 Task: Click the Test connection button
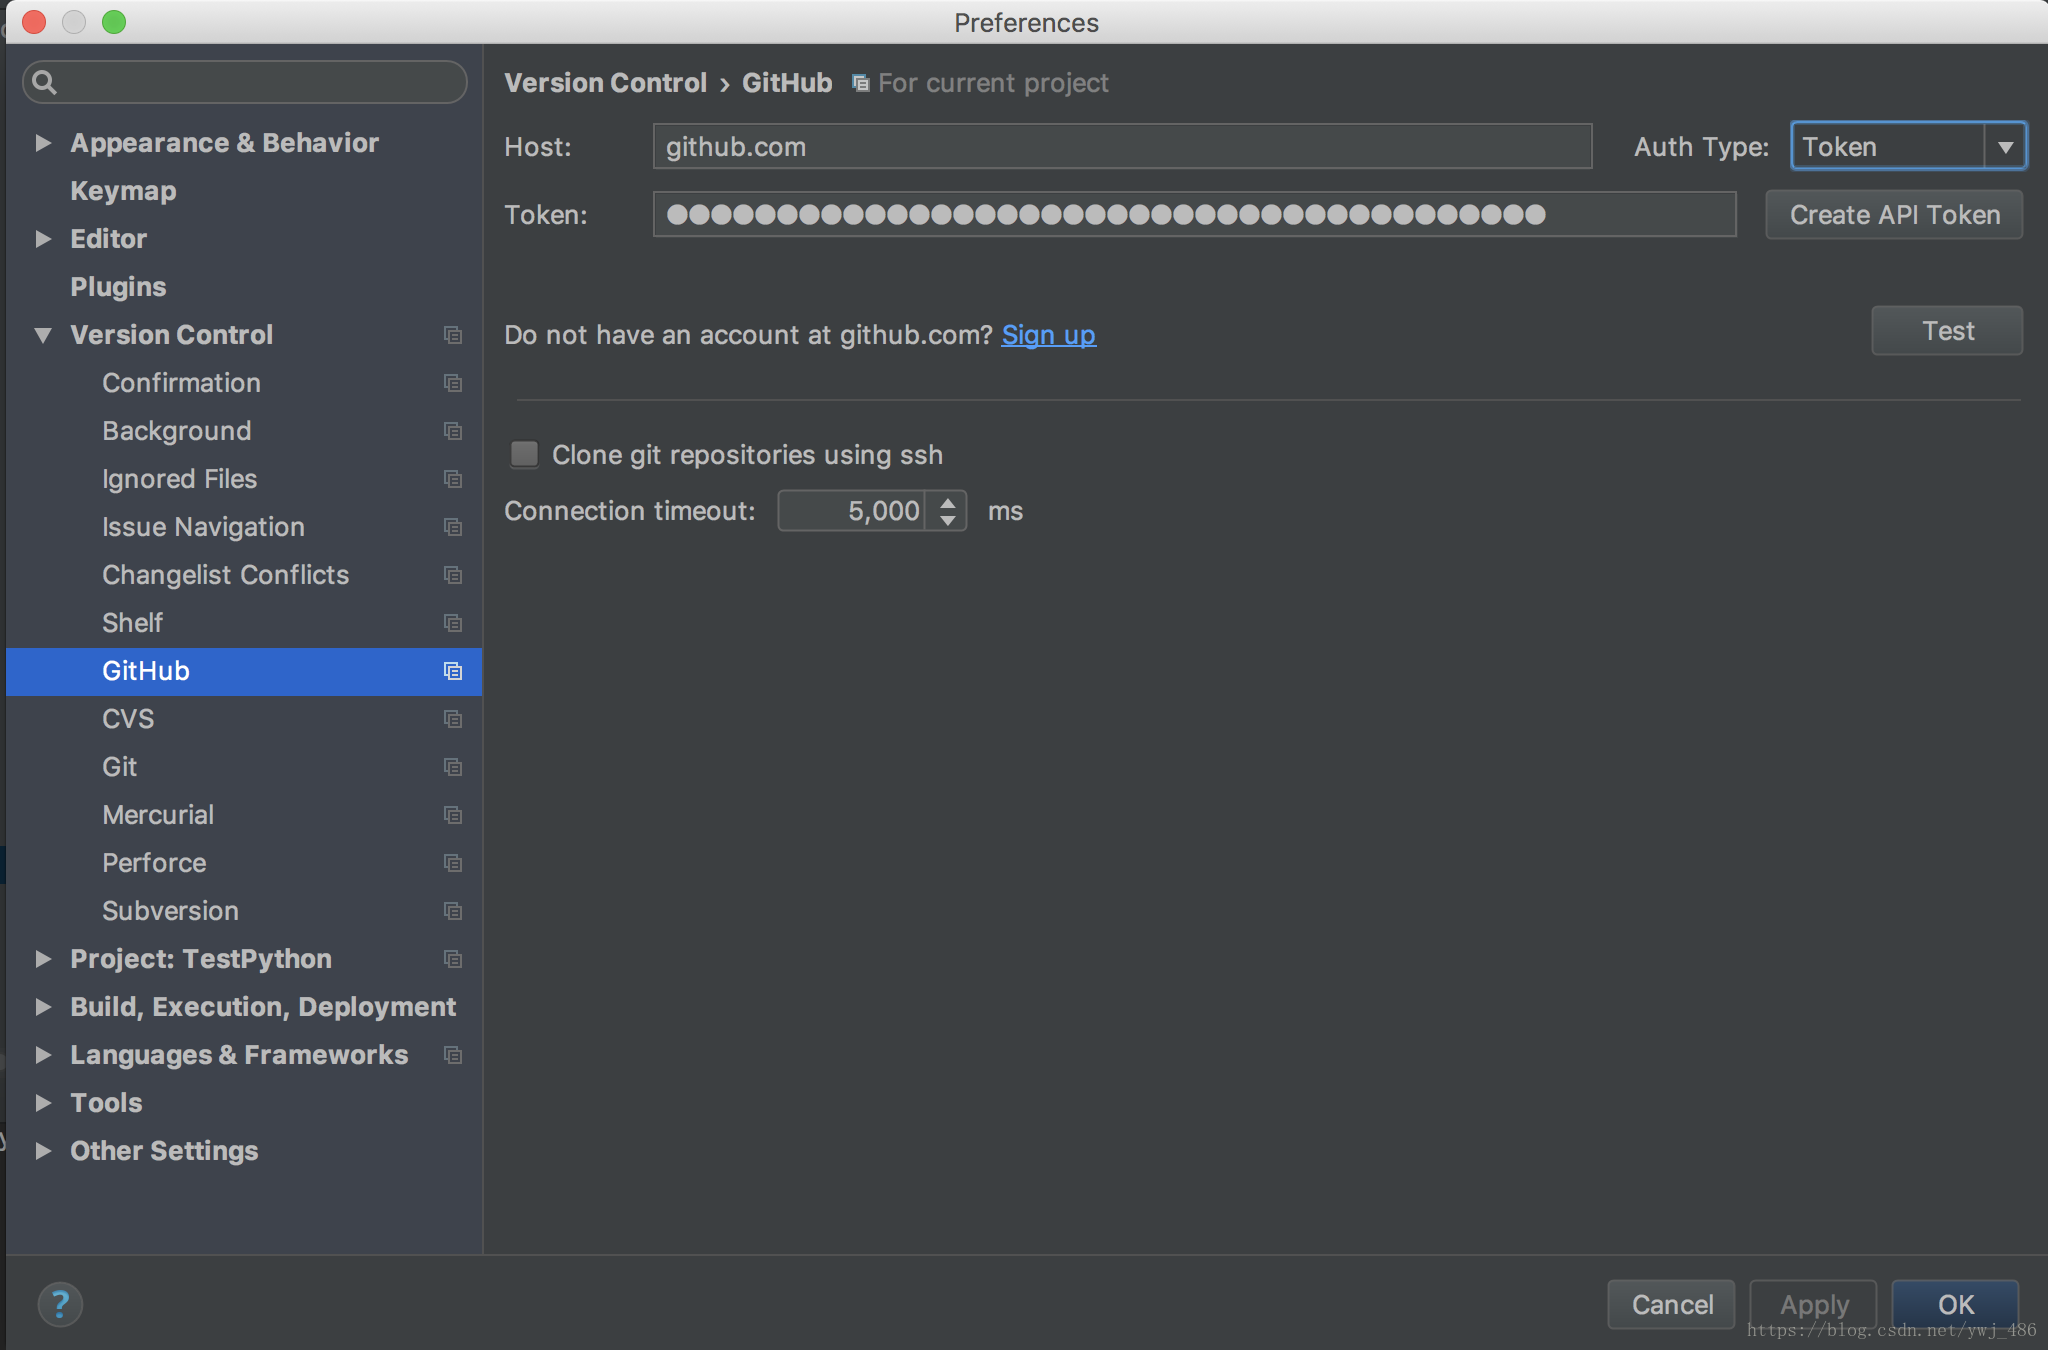[x=1947, y=331]
